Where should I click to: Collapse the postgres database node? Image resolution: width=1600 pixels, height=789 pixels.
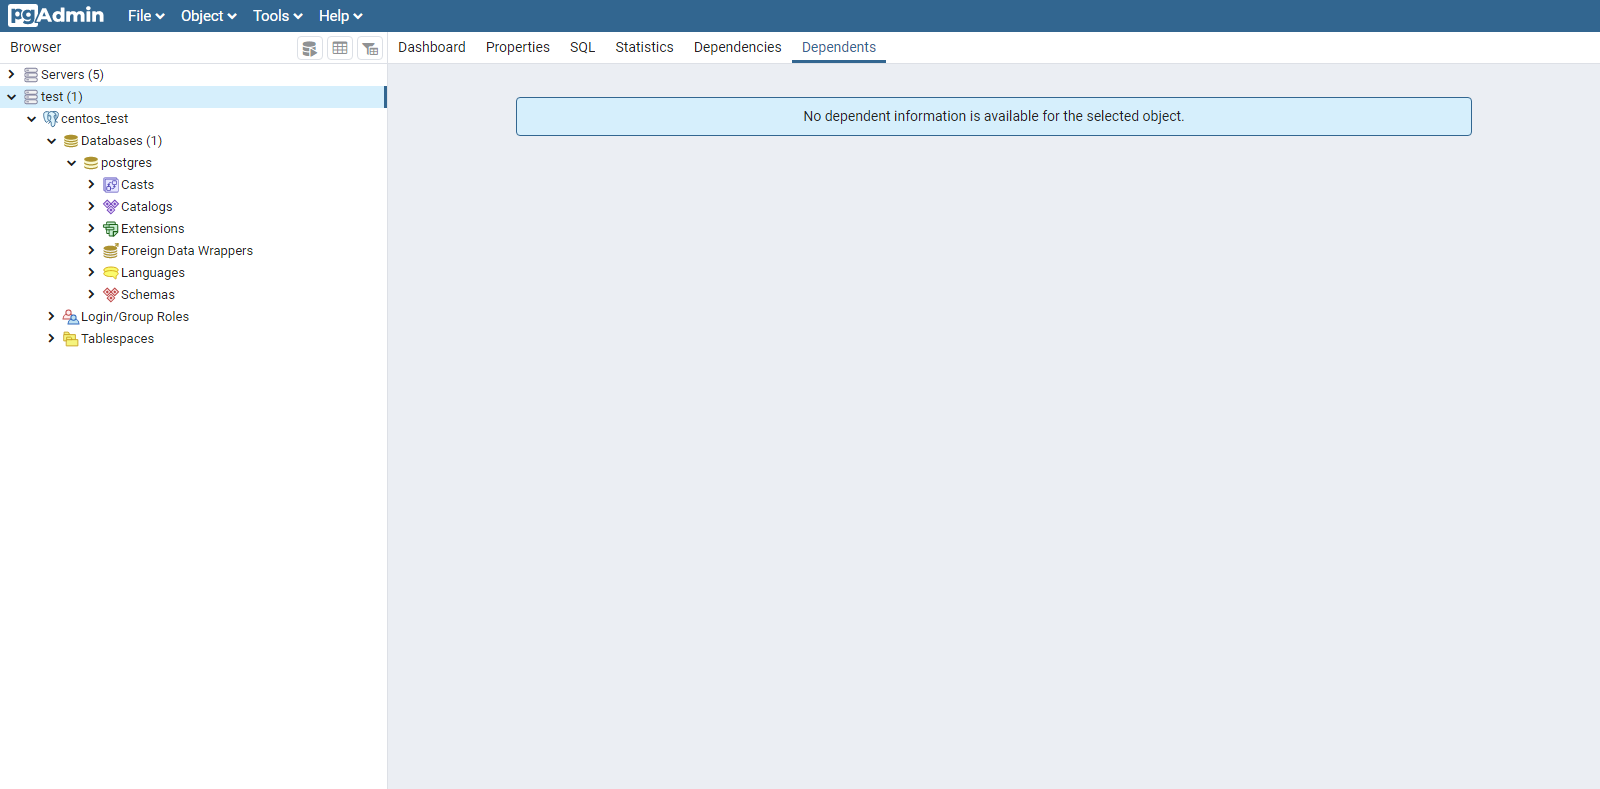click(72, 163)
